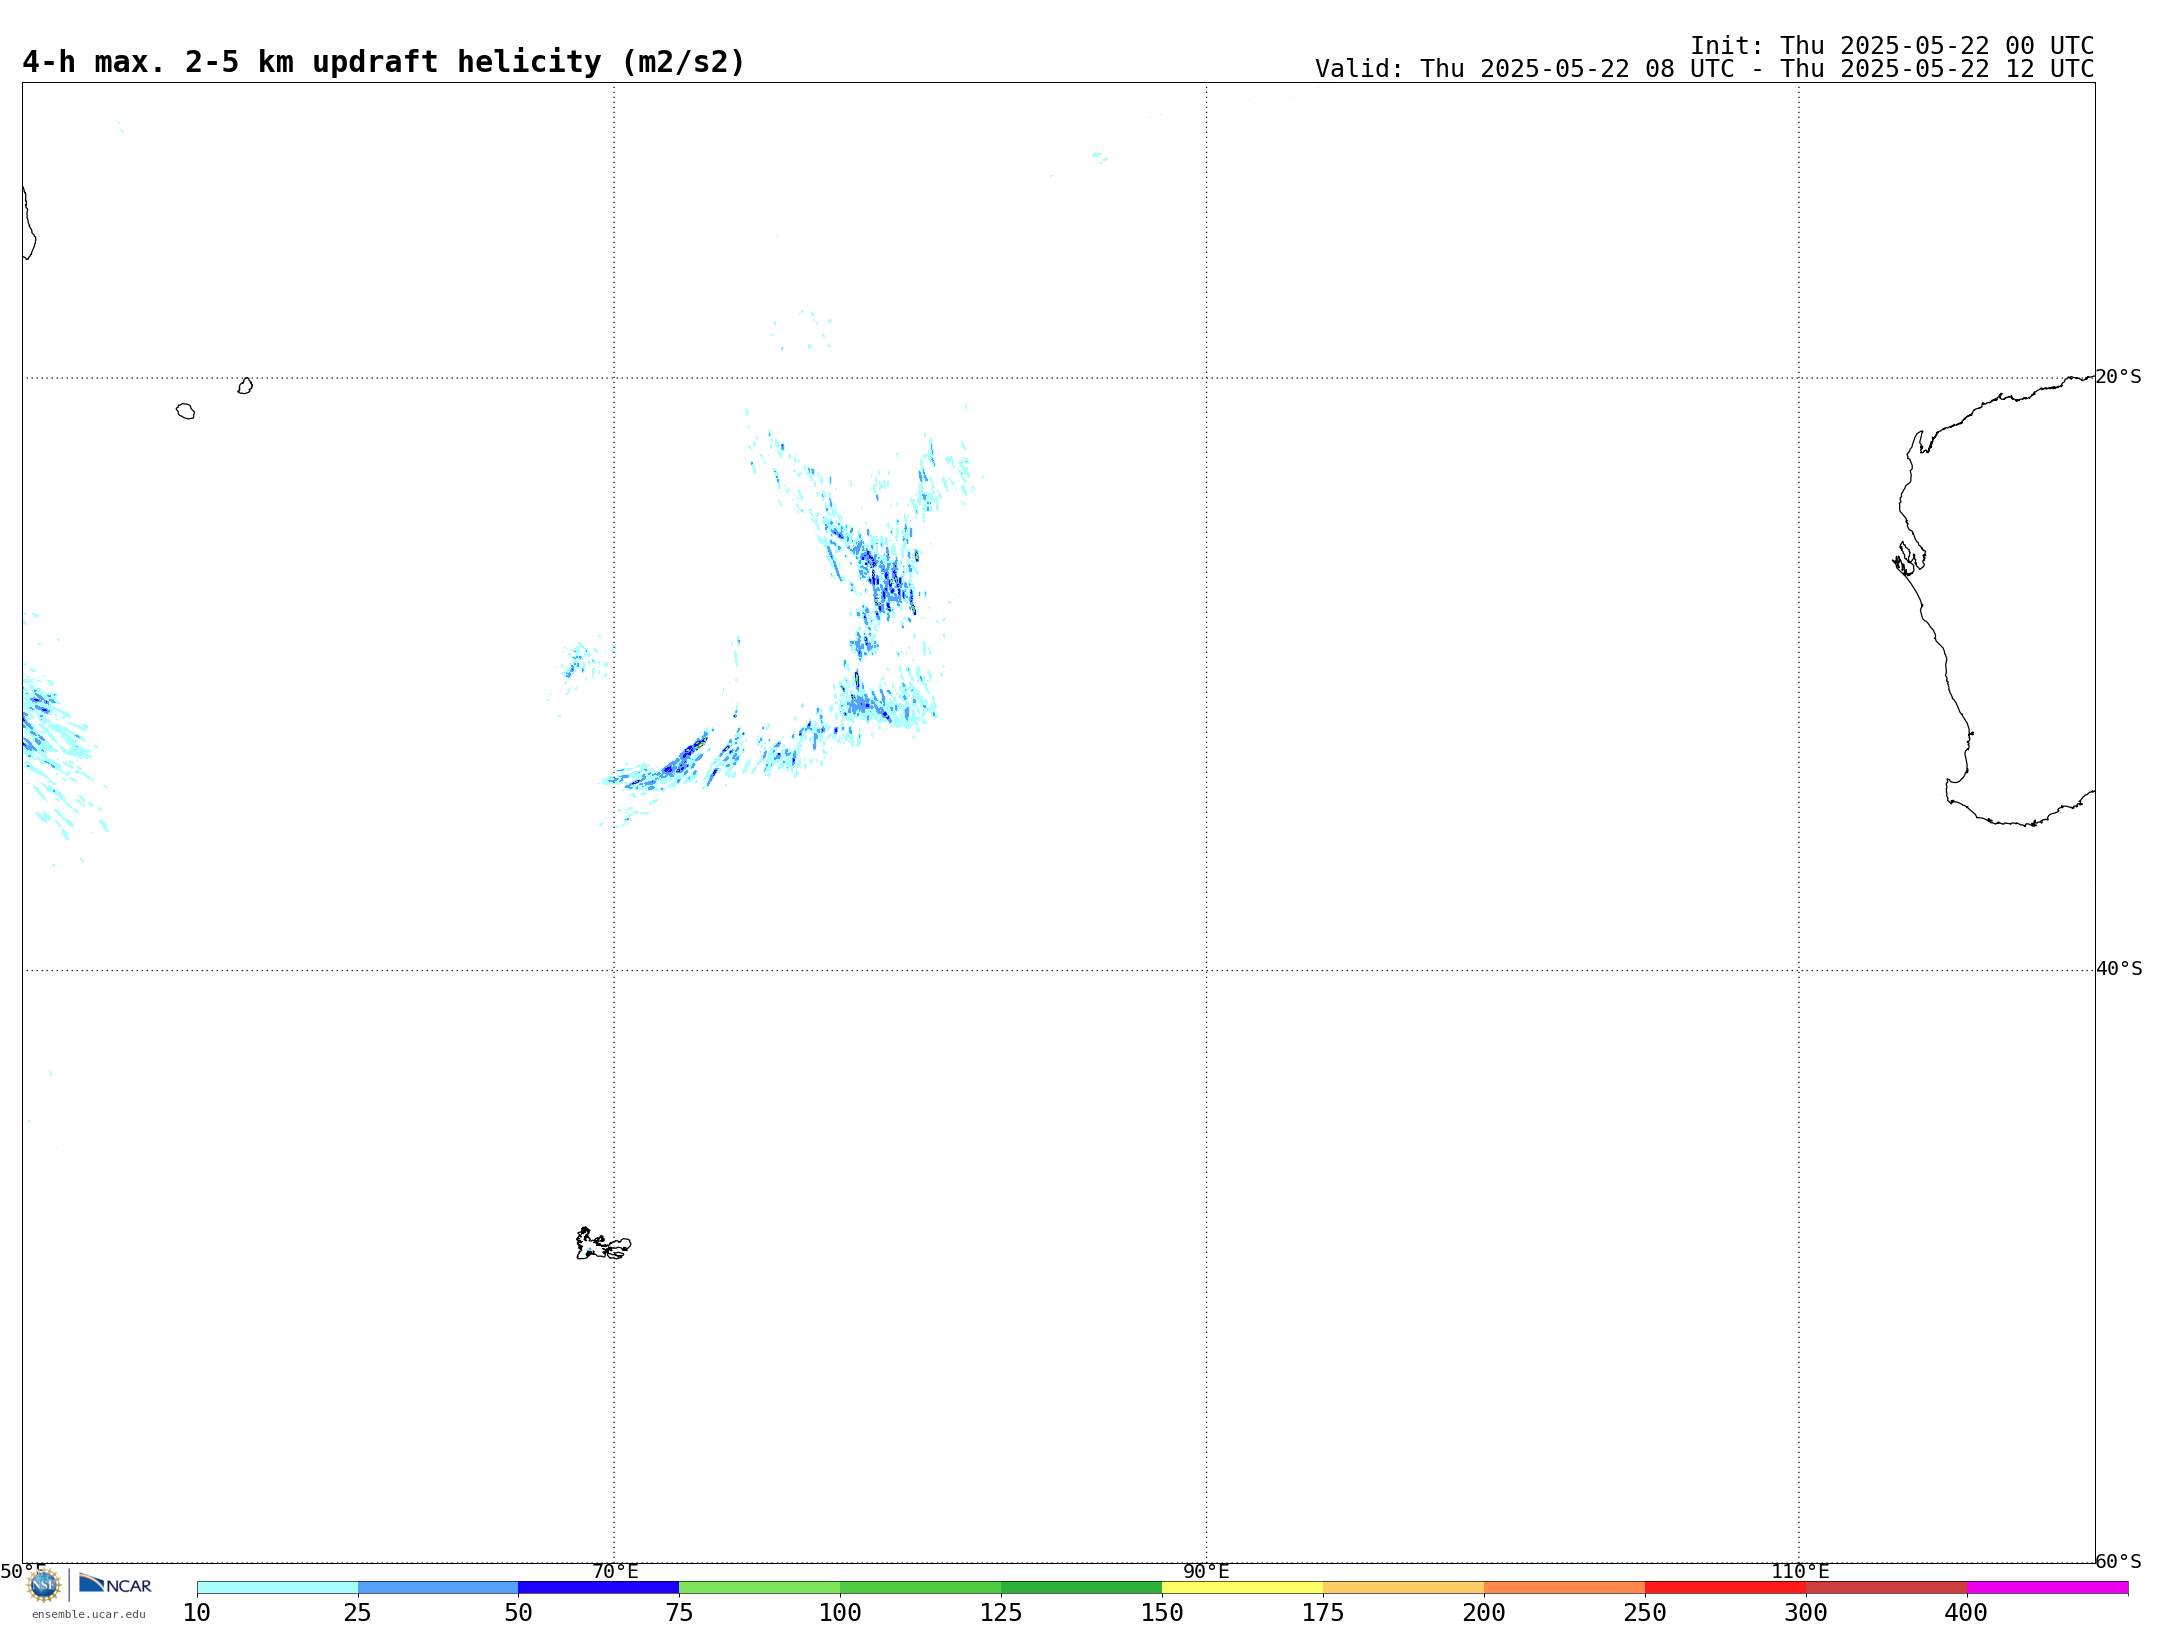This screenshot has width=2160, height=1626.
Task: Click the colorbar label 100
Action: (x=840, y=1613)
